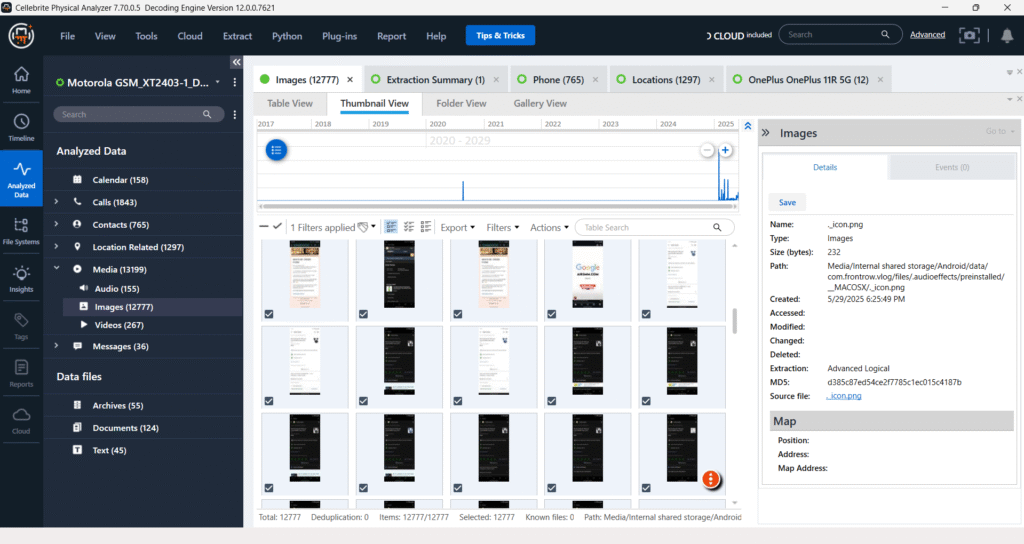Image resolution: width=1024 pixels, height=544 pixels.
Task: Uncheck the Google screenshot thumbnail checkbox
Action: coord(552,314)
